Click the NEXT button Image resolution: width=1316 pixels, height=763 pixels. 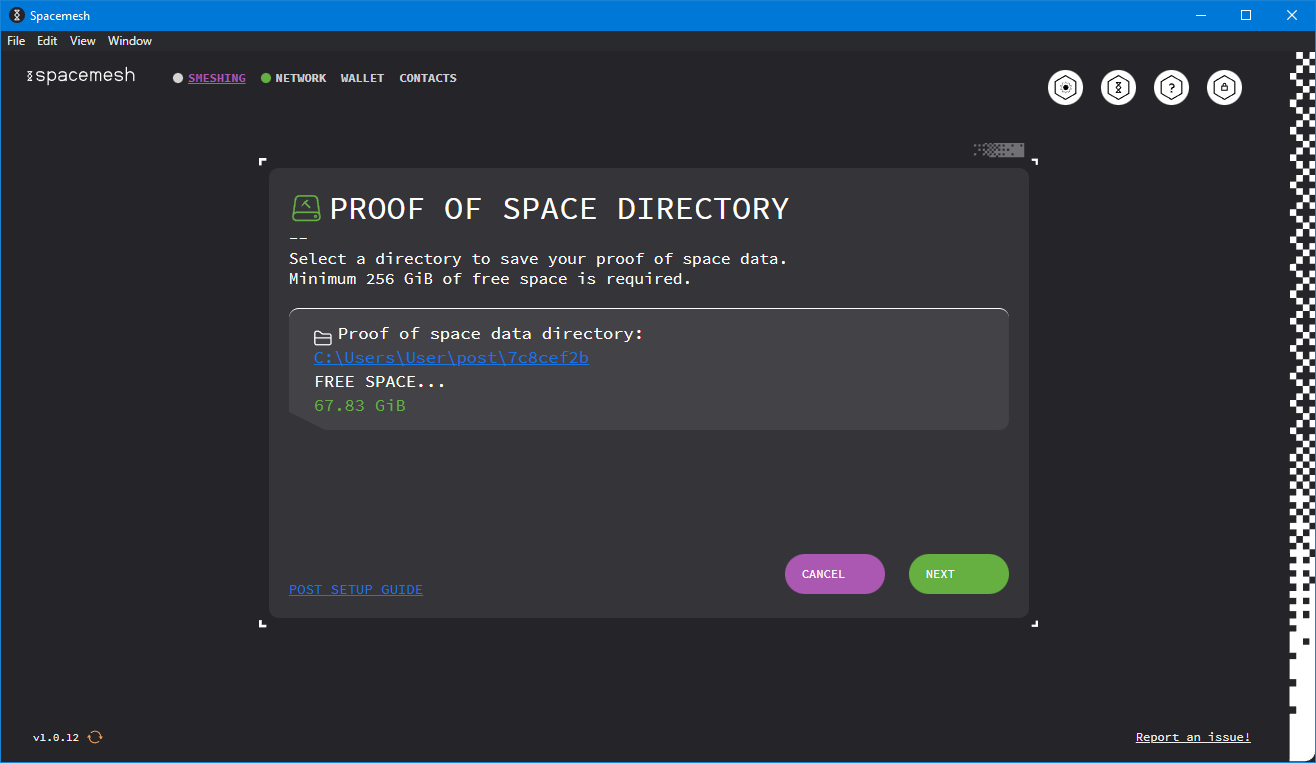click(959, 574)
